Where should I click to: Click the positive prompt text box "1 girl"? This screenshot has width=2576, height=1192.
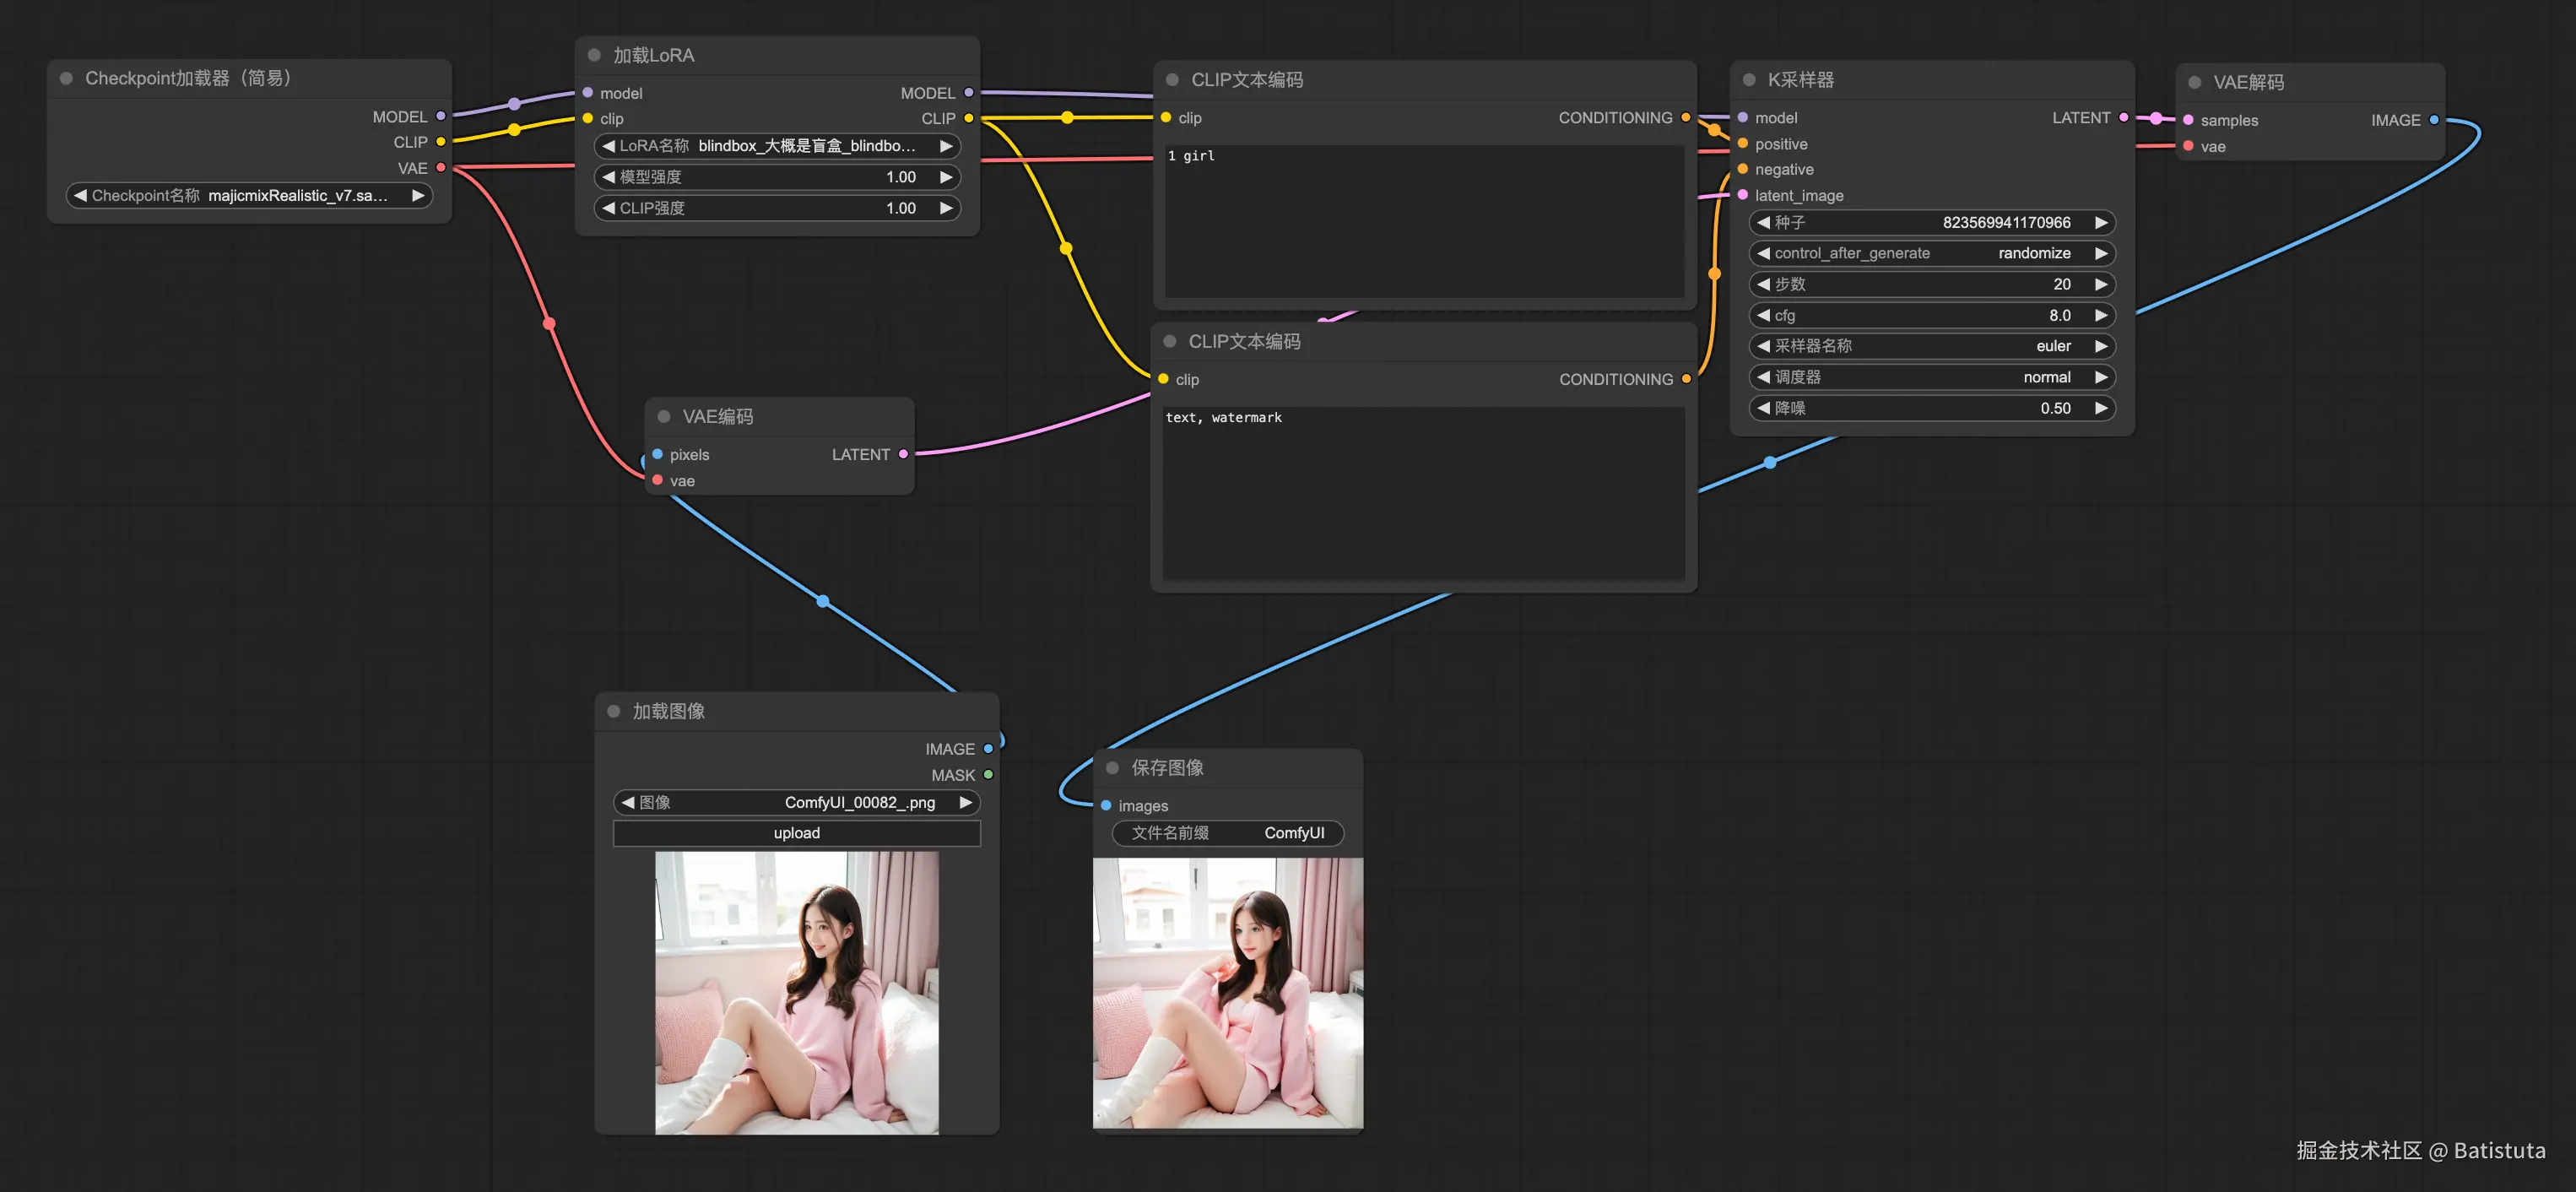pyautogui.click(x=1423, y=220)
